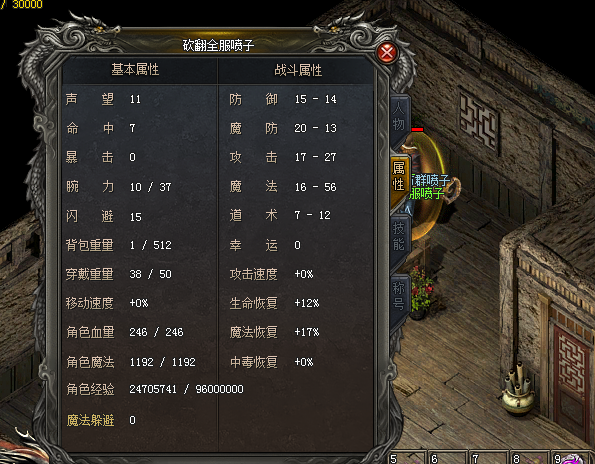The height and width of the screenshot is (464, 595).
Task: Click the 基本属性 column header
Action: click(135, 70)
